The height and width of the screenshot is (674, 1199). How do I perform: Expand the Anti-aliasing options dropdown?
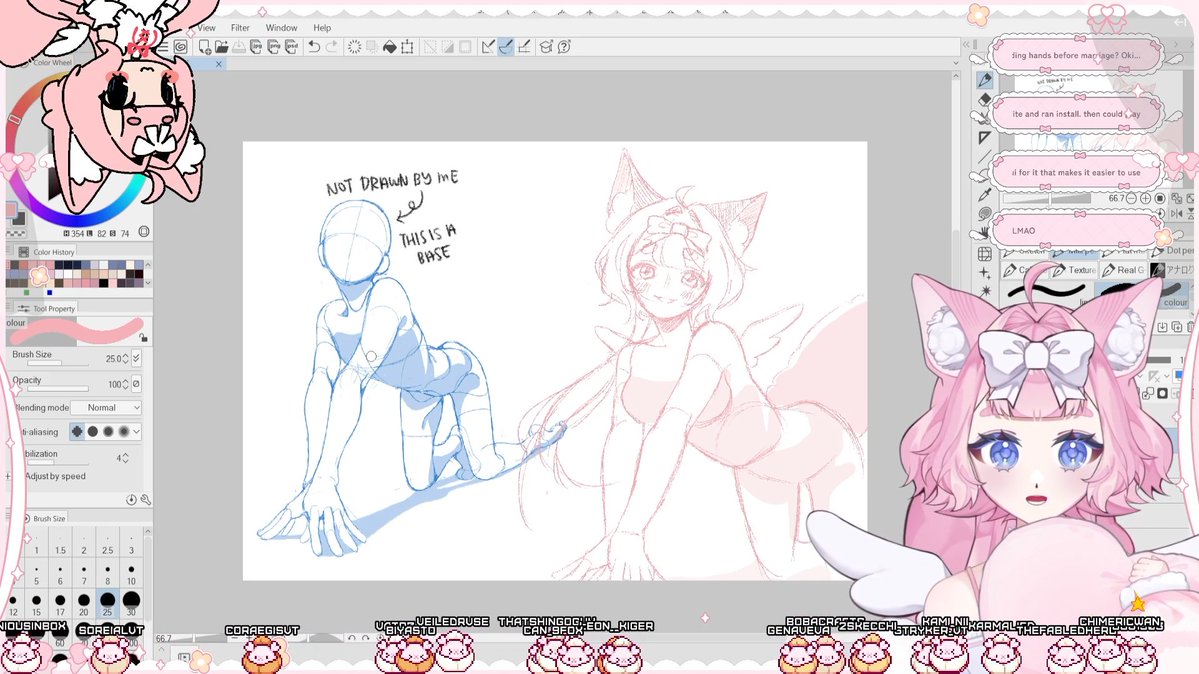point(136,432)
